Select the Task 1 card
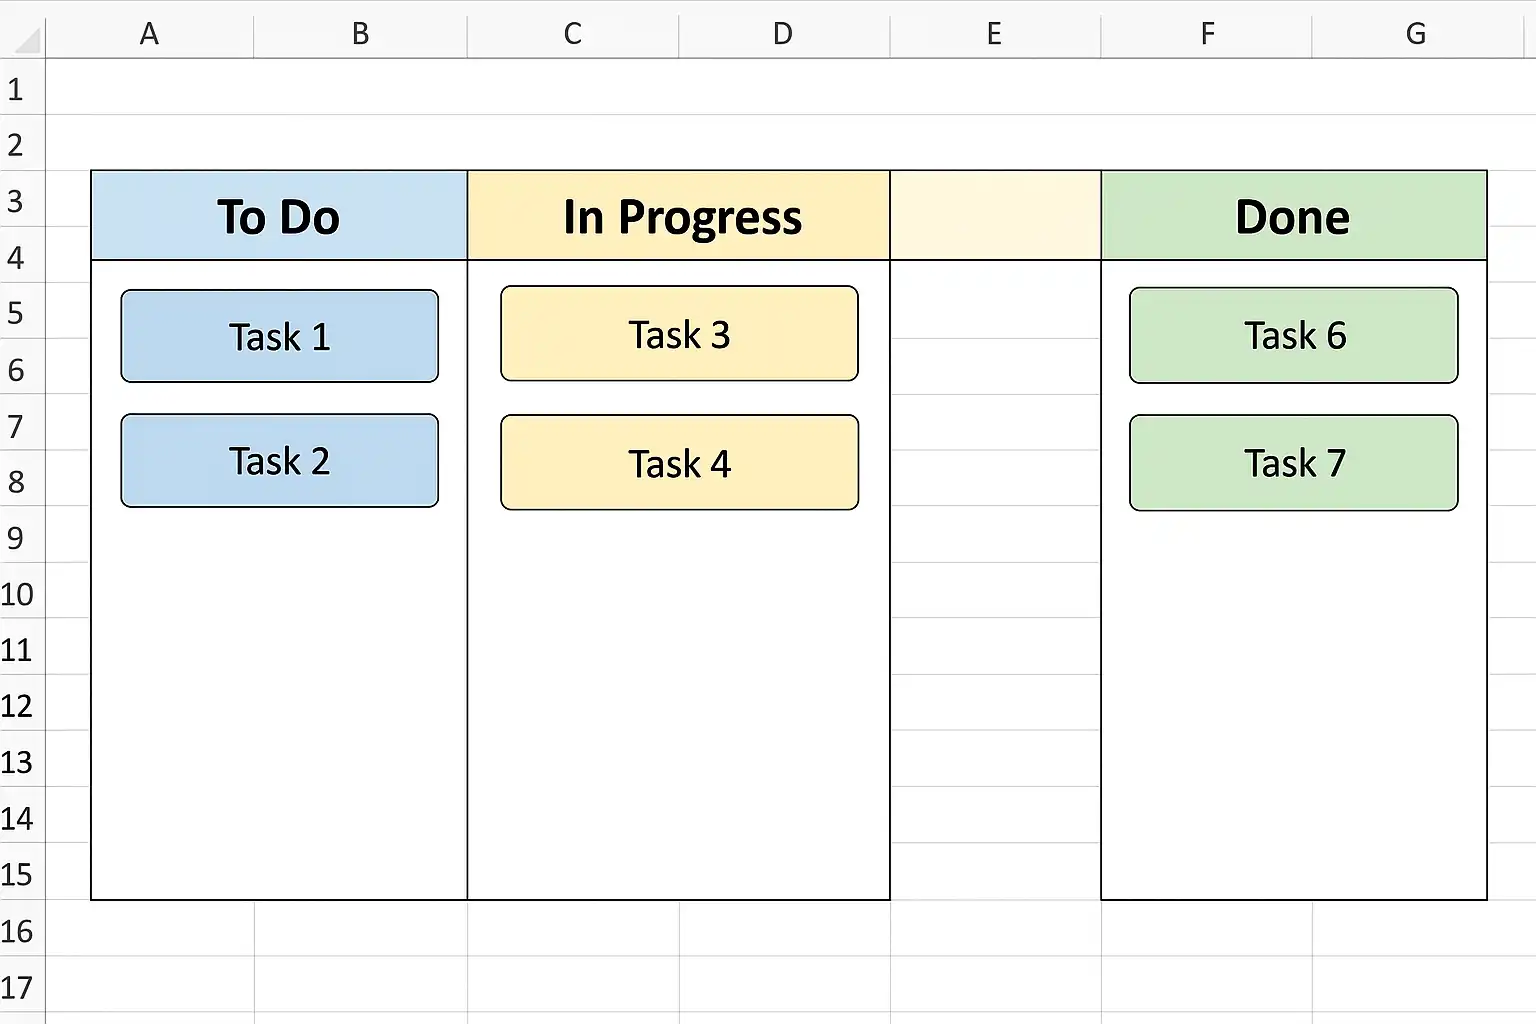Viewport: 1536px width, 1024px height. coord(279,337)
